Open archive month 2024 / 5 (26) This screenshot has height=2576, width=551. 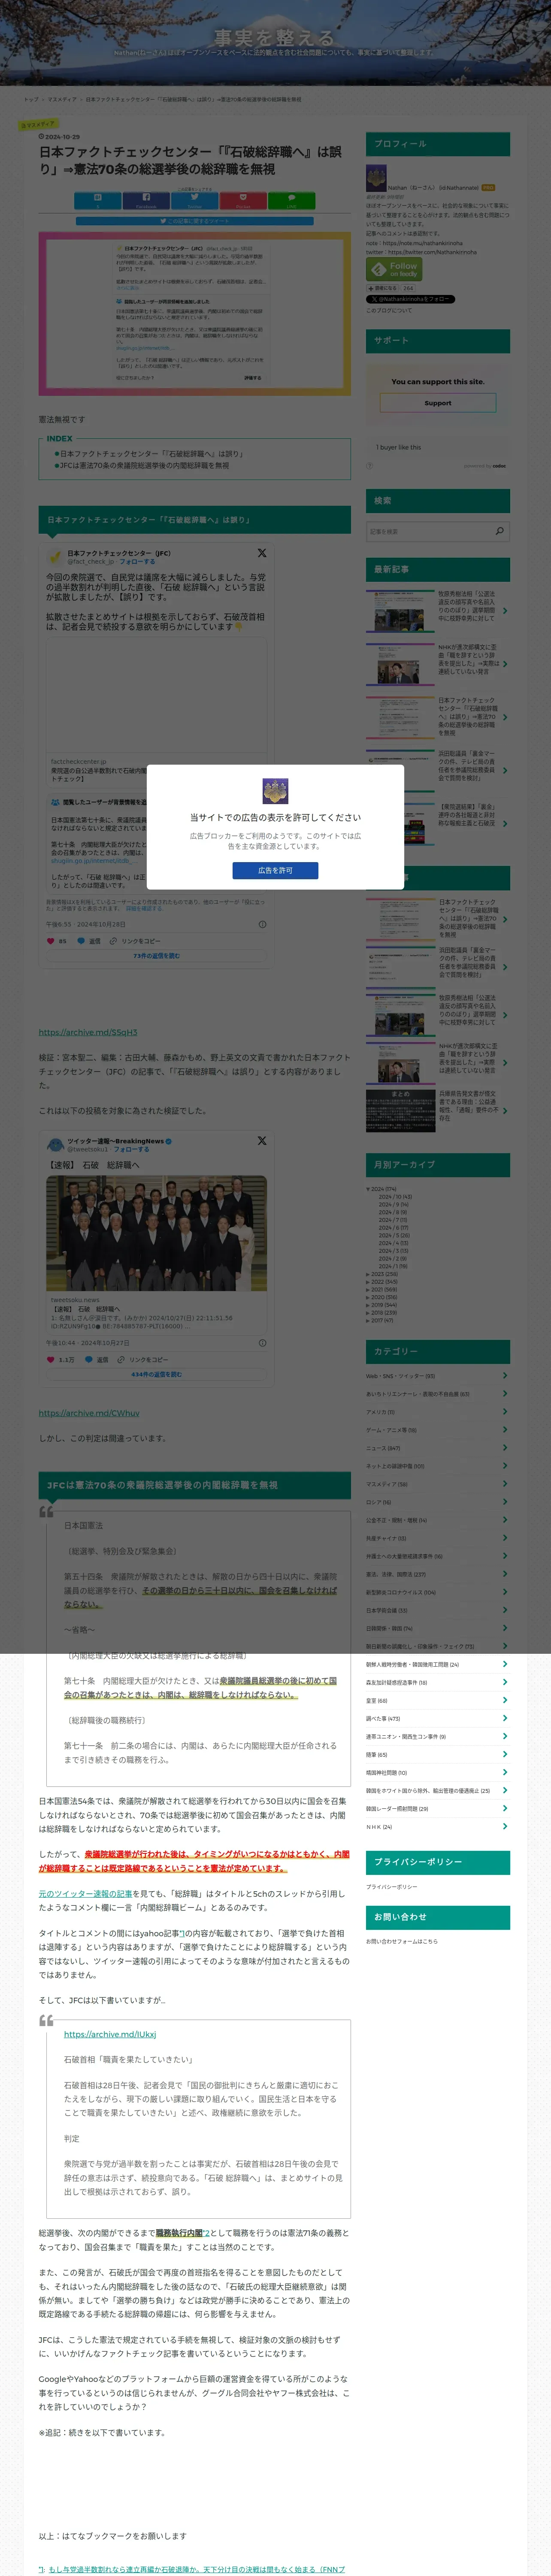pyautogui.click(x=394, y=1235)
